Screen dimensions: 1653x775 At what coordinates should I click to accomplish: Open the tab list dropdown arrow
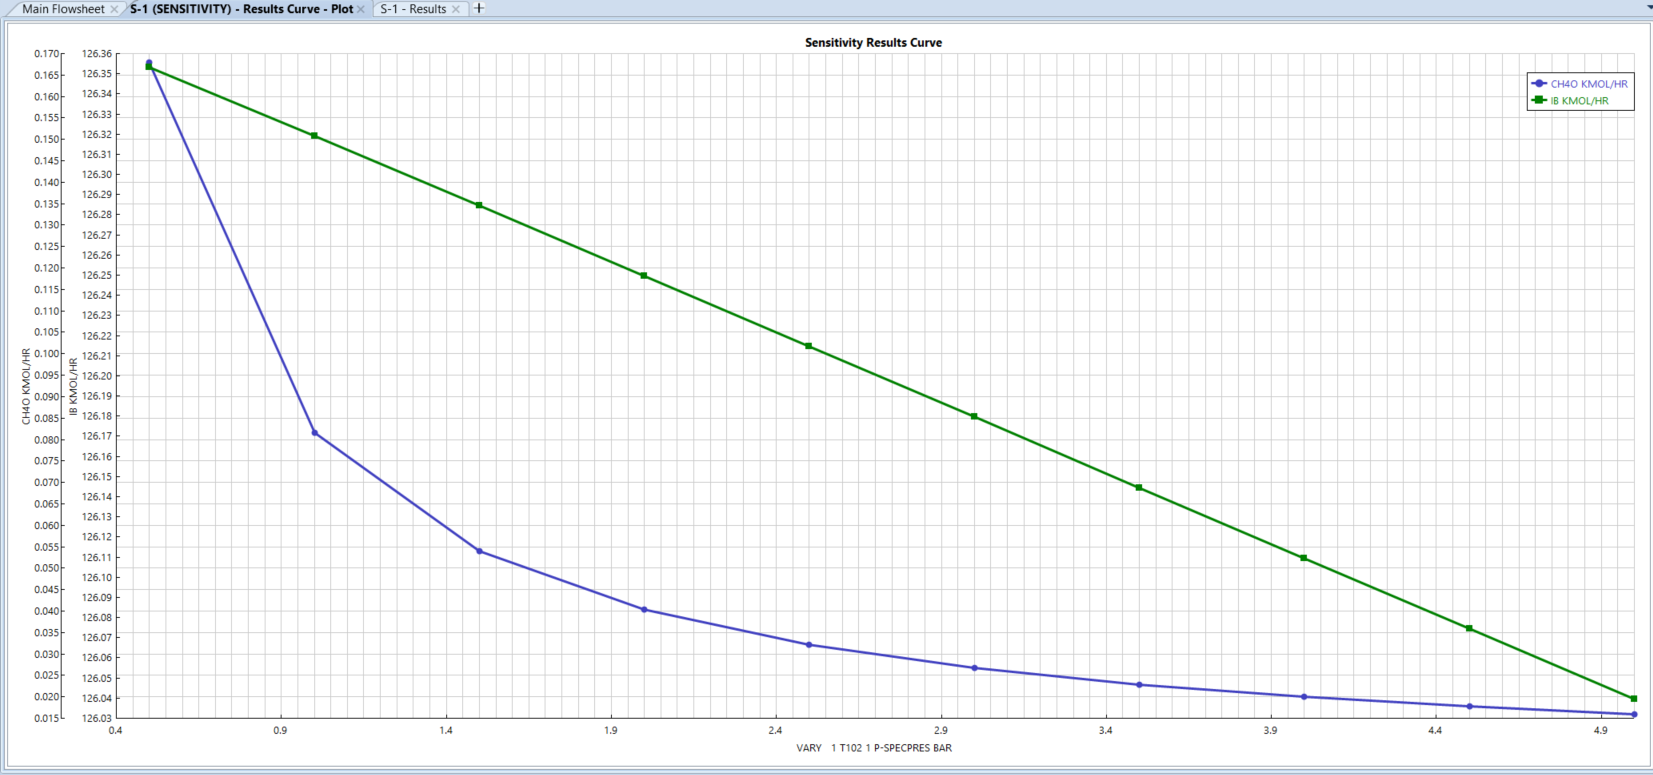click(1648, 8)
